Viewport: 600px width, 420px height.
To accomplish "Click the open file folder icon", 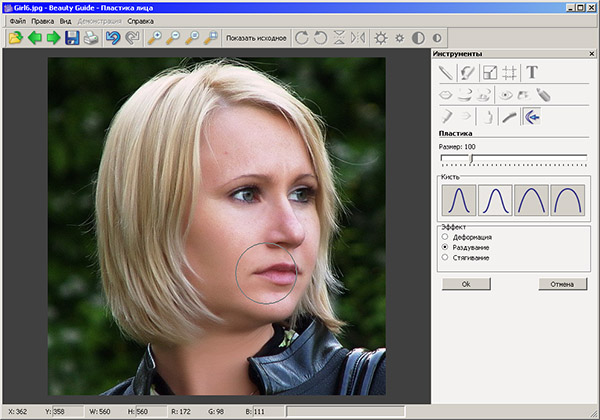I will tap(15, 39).
